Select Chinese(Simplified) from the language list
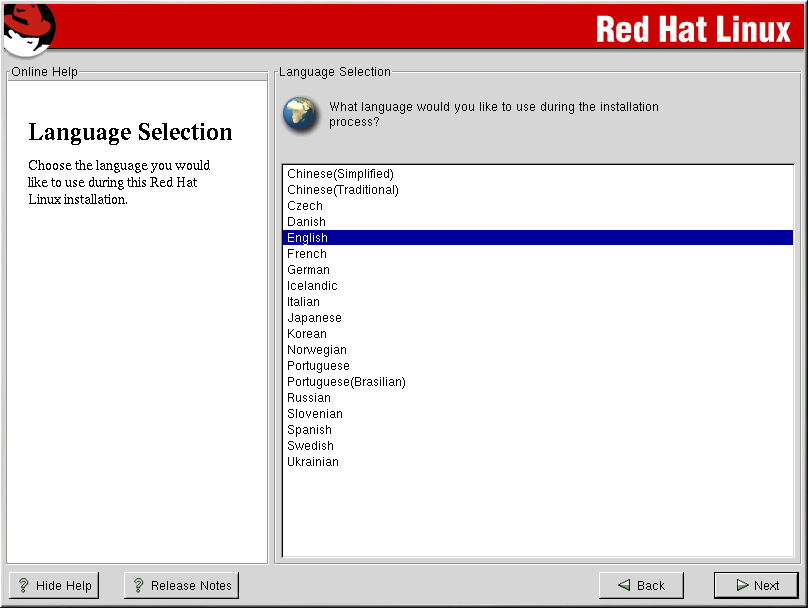Screen dimensions: 808x608 [340, 174]
